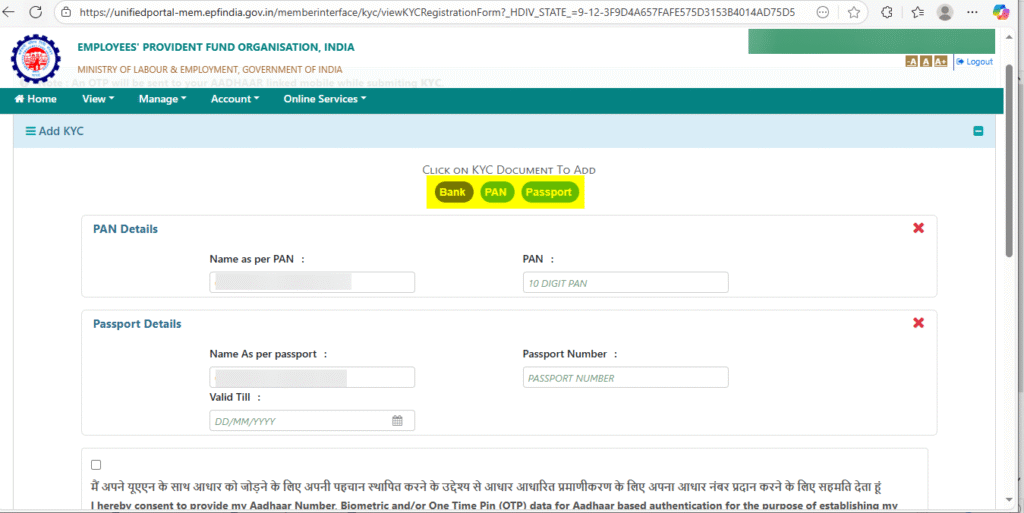The height and width of the screenshot is (513, 1024).
Task: Go to Home menu
Action: (35, 99)
